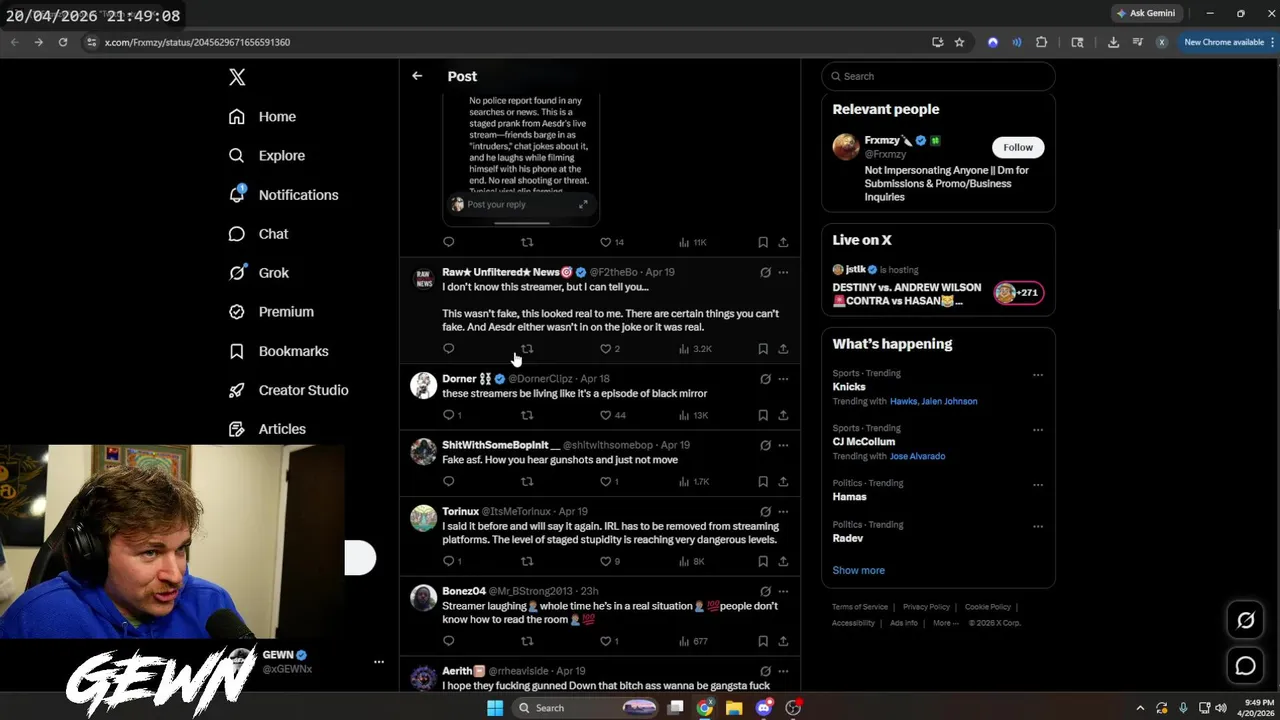
Task: Like ShitWithSomeBopInIt's Fake asf reply
Action: 609,481
